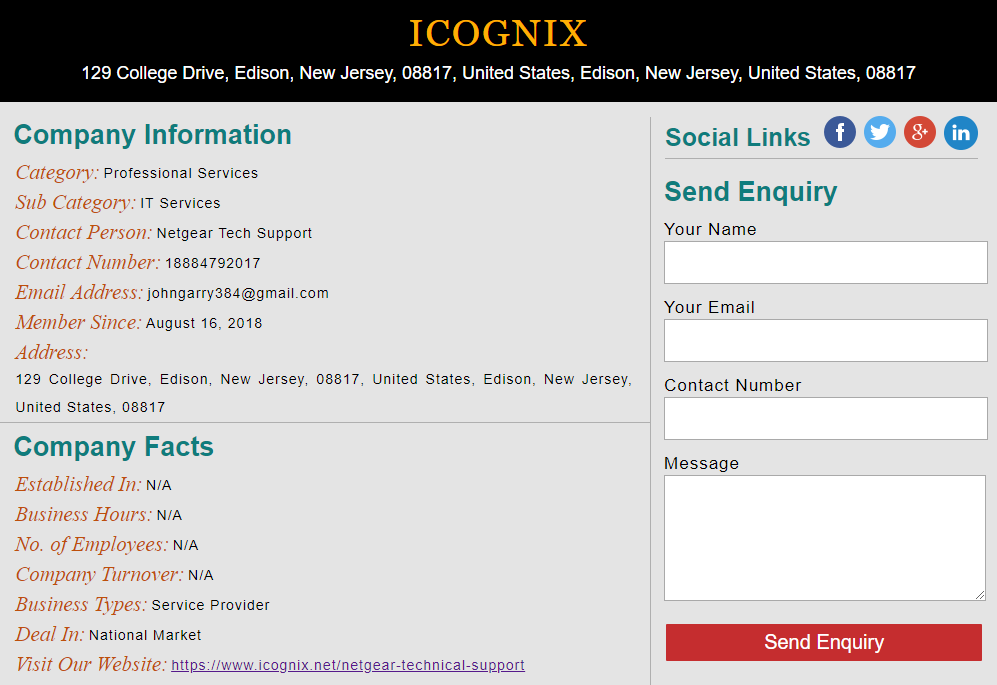Screen dimensions: 997x685
Task: Submit the form with Send Enquiry button
Action: [x=823, y=642]
